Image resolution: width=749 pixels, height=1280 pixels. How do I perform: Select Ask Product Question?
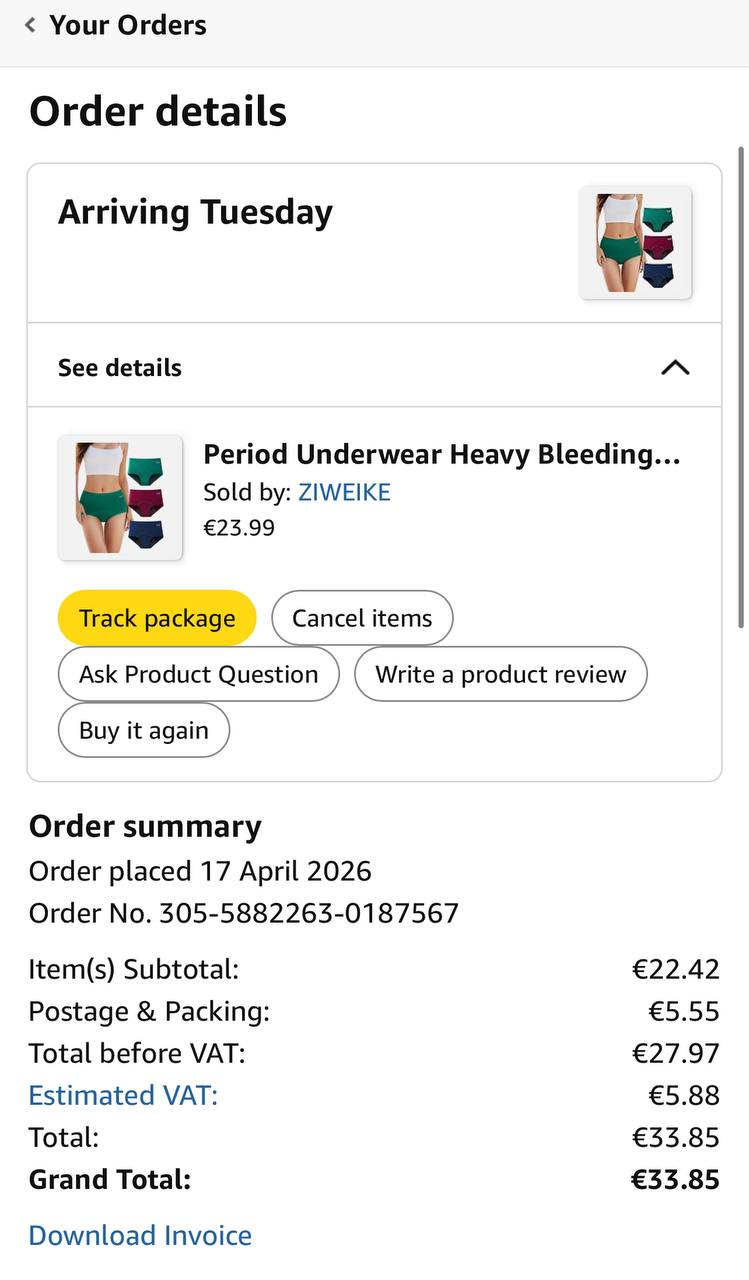coord(199,674)
